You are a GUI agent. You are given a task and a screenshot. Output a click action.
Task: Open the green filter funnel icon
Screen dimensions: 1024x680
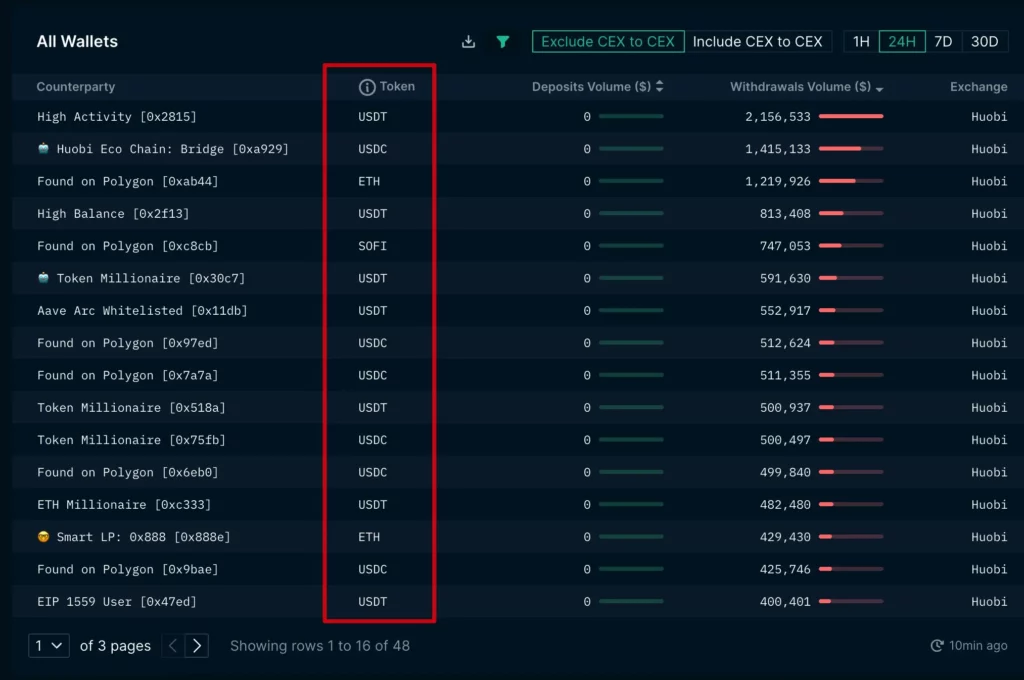502,42
